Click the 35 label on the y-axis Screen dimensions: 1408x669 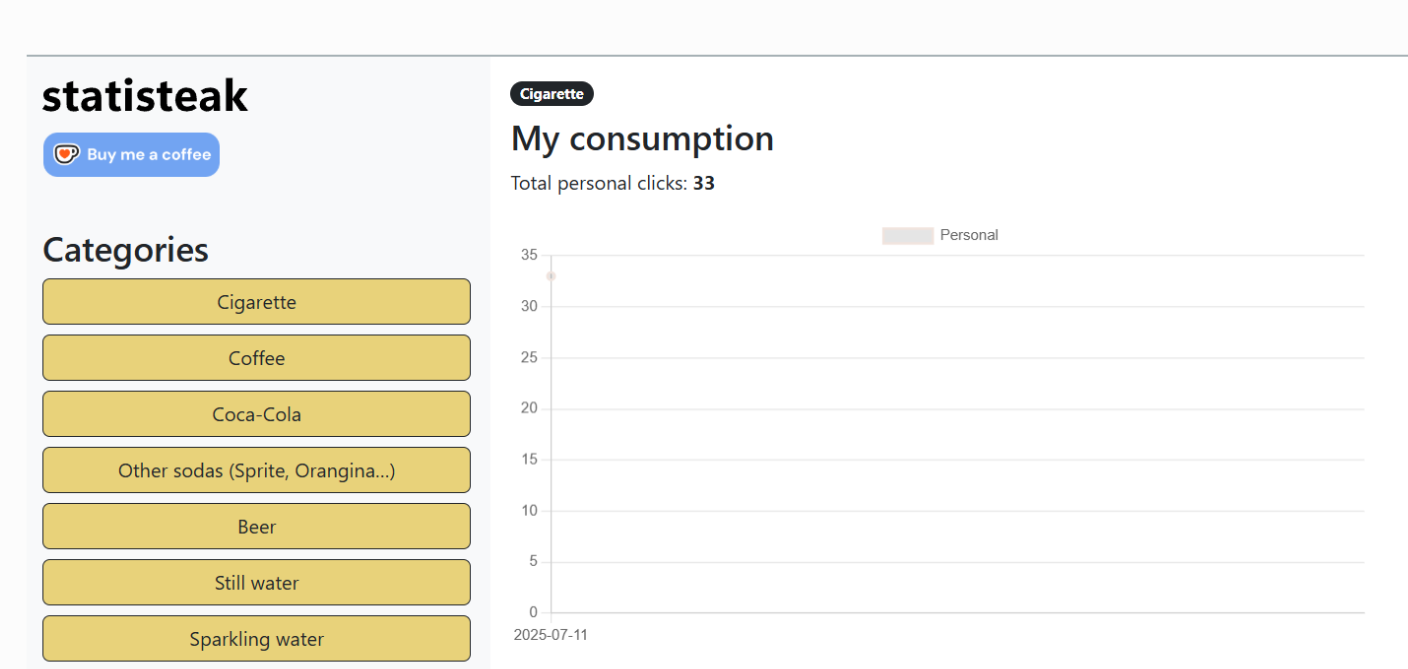529,255
